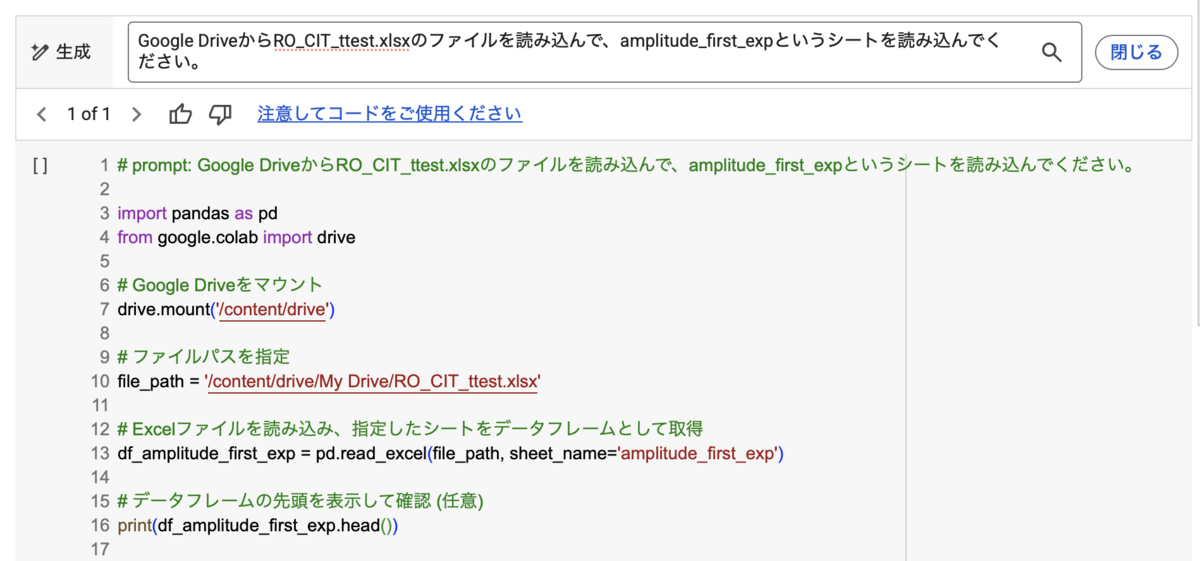
Task: Click the thumbs down feedback icon
Action: (x=220, y=114)
